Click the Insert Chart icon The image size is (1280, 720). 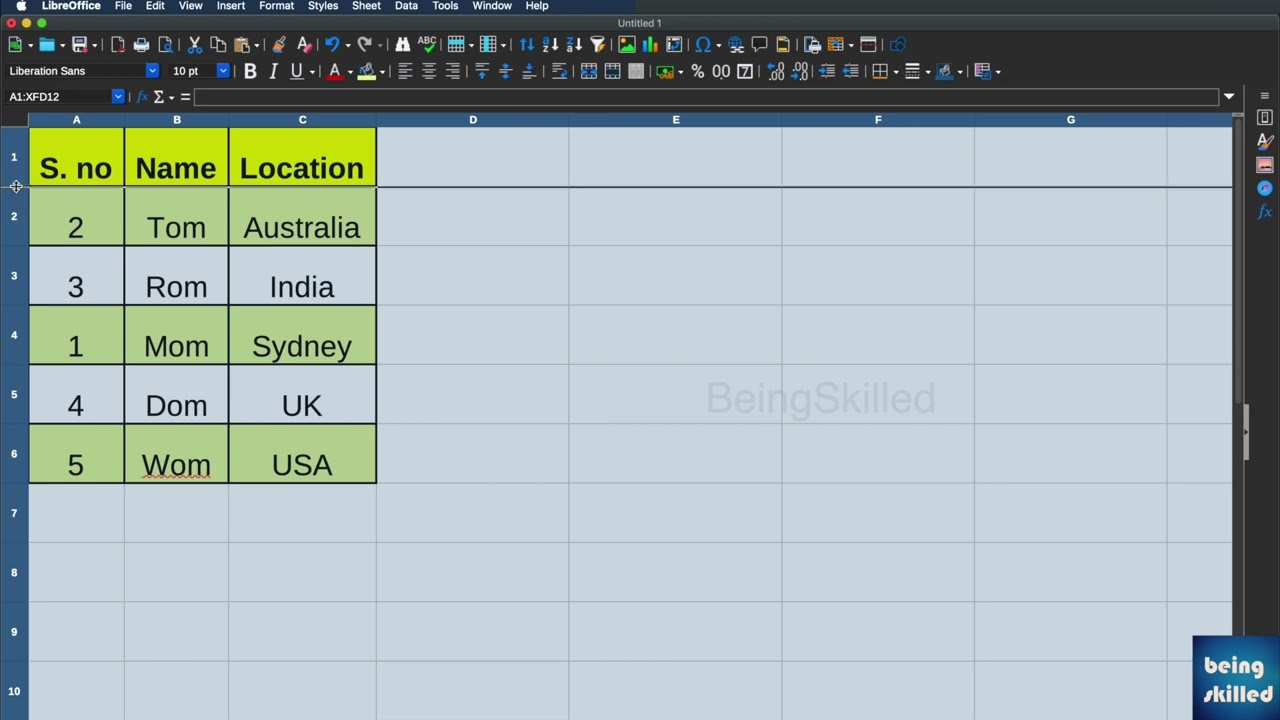(650, 44)
